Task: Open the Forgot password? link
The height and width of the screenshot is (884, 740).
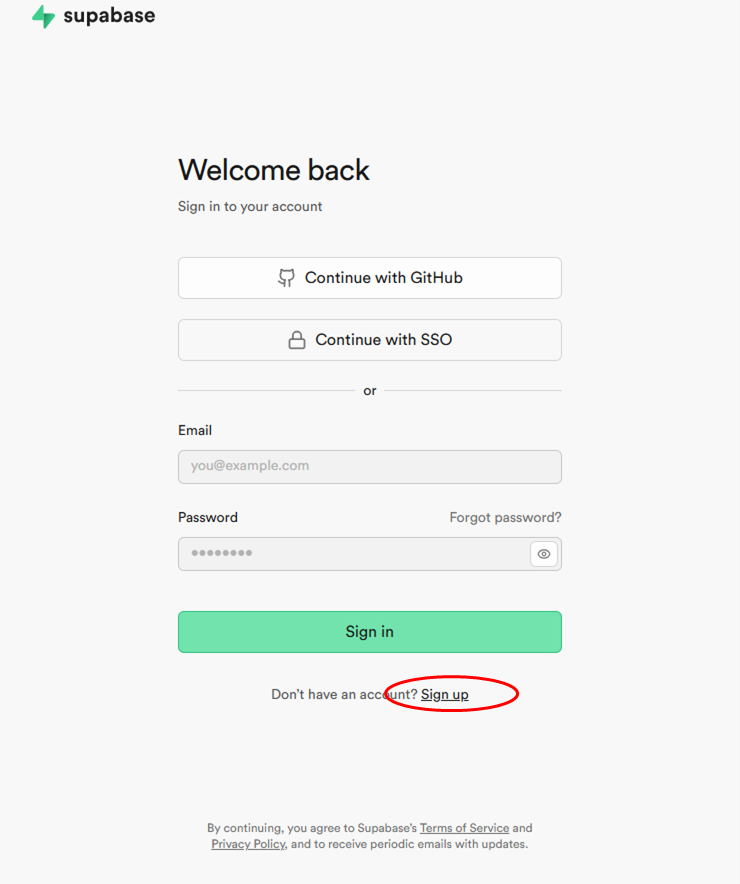Action: point(505,517)
